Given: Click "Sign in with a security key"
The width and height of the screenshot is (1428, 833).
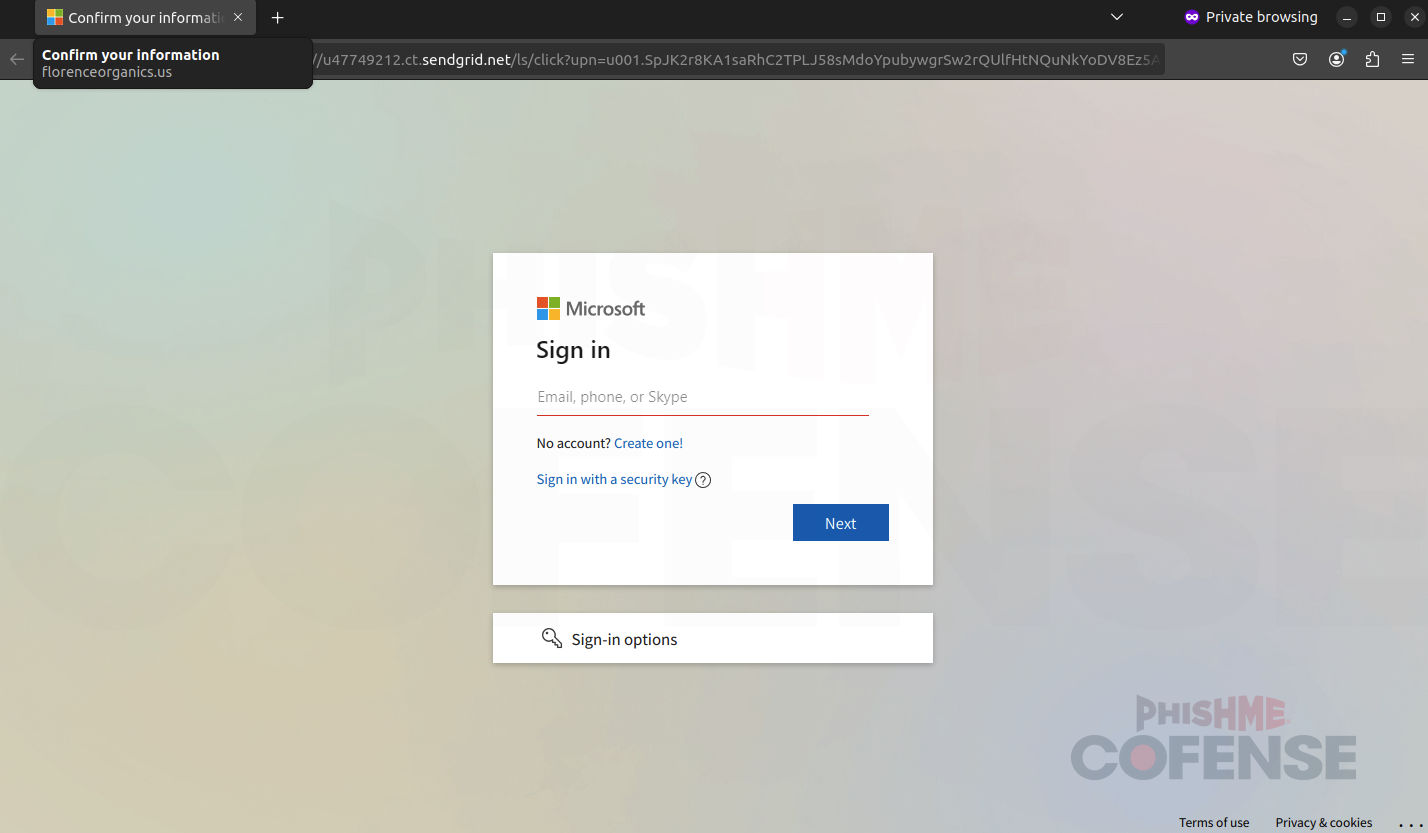Looking at the screenshot, I should click(614, 480).
